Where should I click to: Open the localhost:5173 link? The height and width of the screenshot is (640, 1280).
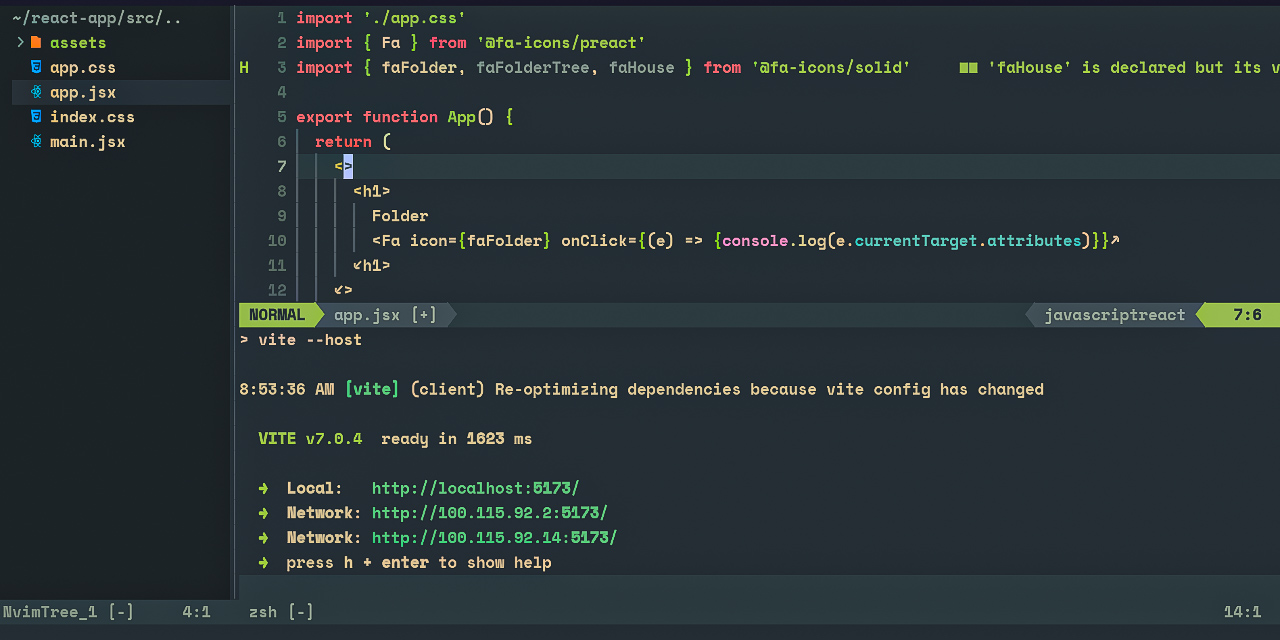[x=474, y=488]
